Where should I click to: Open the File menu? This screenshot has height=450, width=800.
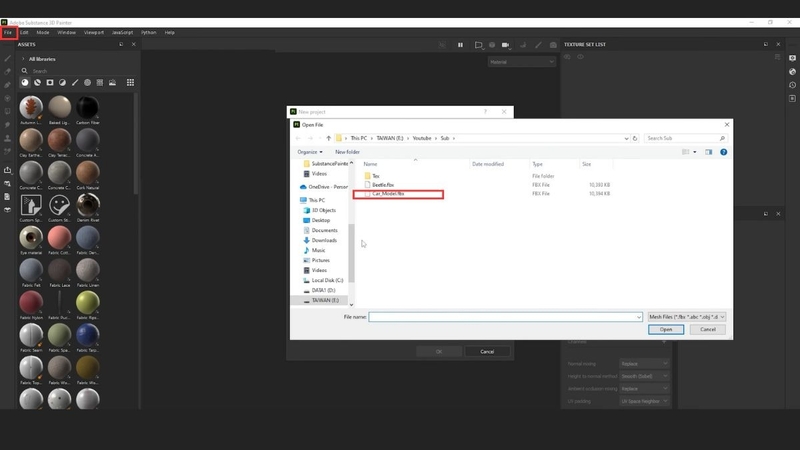(x=8, y=33)
